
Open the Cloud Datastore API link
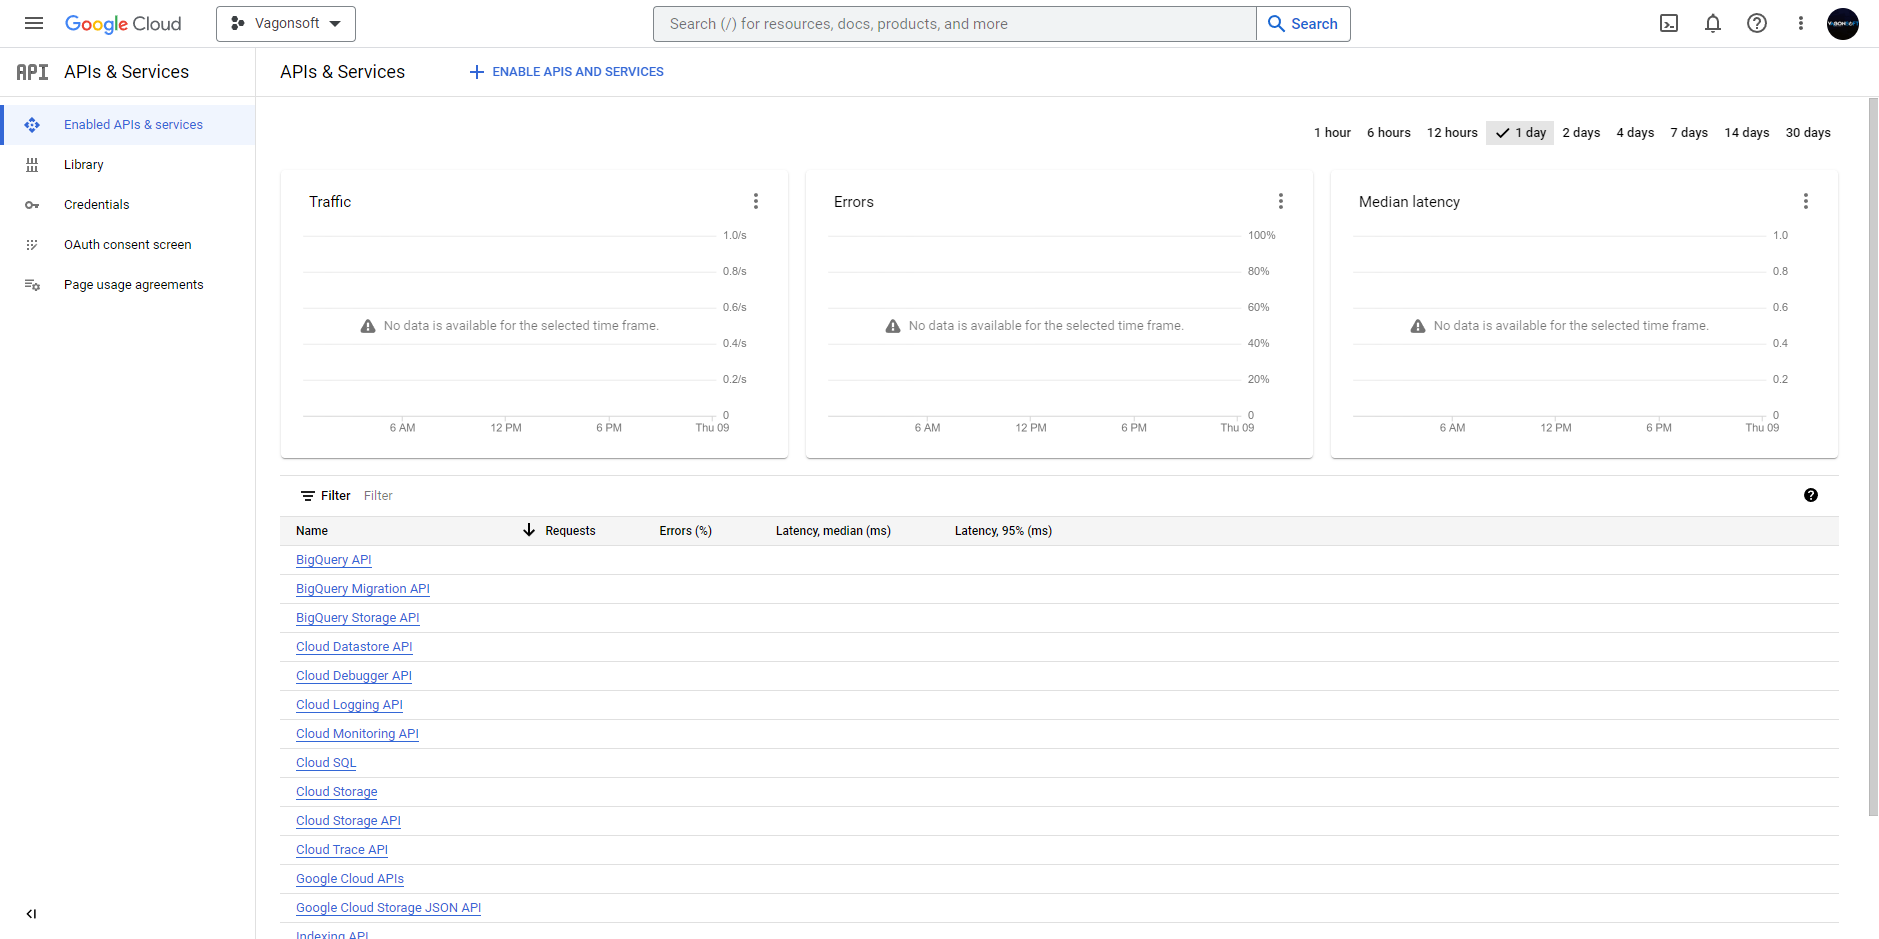pos(354,647)
